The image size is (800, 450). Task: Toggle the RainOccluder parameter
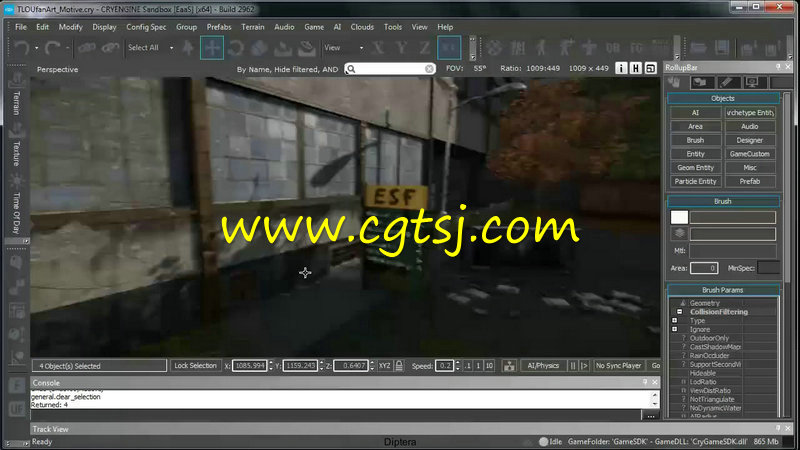pyautogui.click(x=709, y=356)
